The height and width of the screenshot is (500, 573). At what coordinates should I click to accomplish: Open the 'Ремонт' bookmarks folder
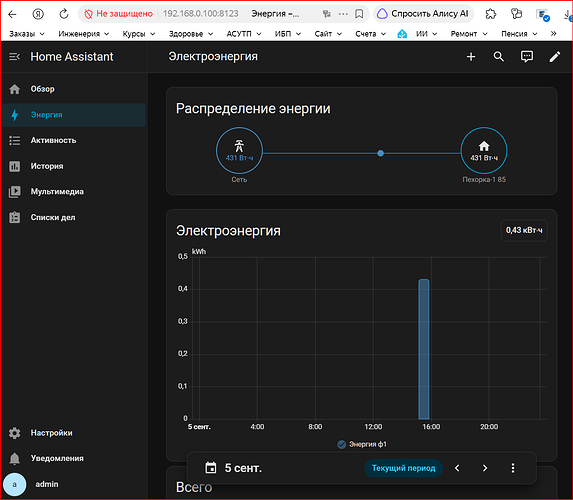(x=469, y=34)
